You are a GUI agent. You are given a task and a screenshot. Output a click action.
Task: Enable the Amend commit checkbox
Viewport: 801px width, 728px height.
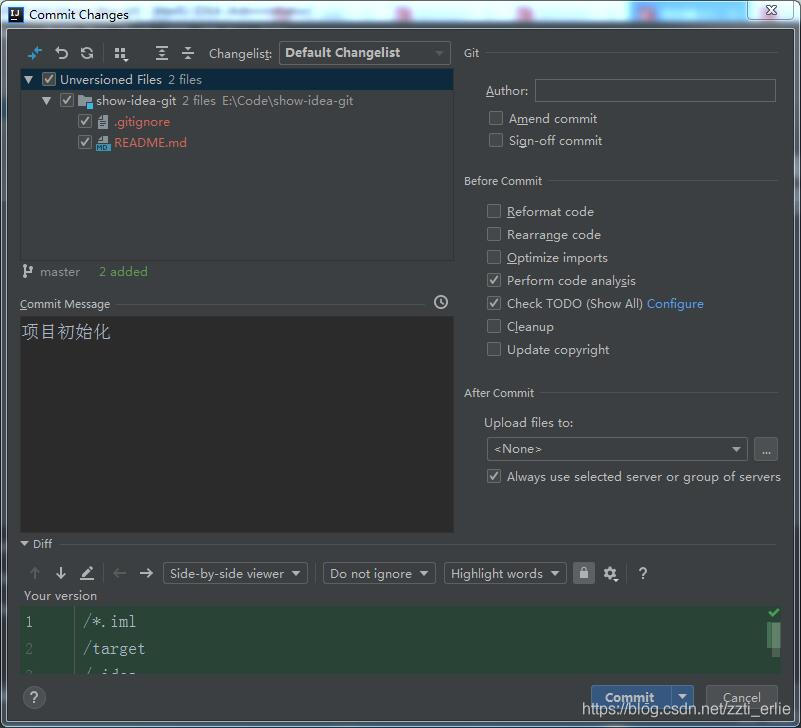(x=495, y=118)
